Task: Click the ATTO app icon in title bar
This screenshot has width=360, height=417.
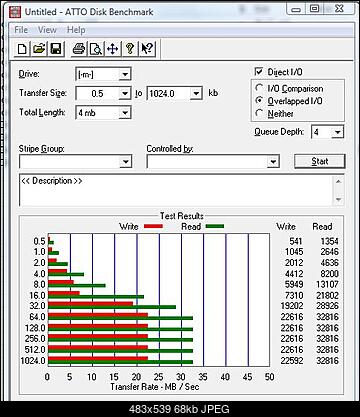Action: (x=15, y=12)
